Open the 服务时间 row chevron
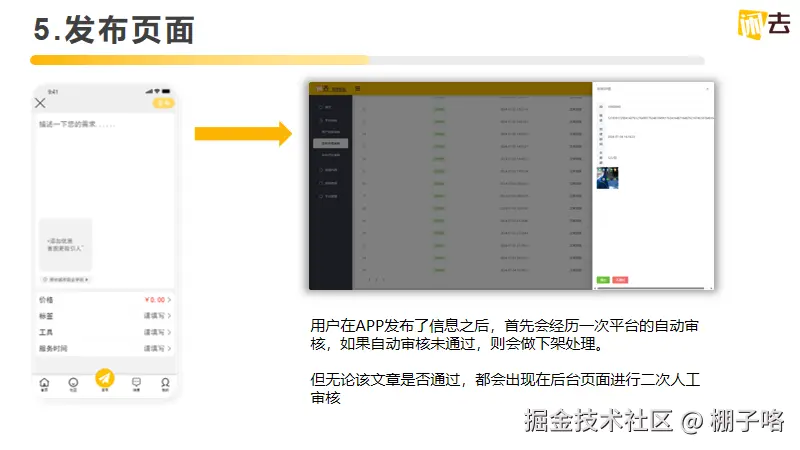 169,348
